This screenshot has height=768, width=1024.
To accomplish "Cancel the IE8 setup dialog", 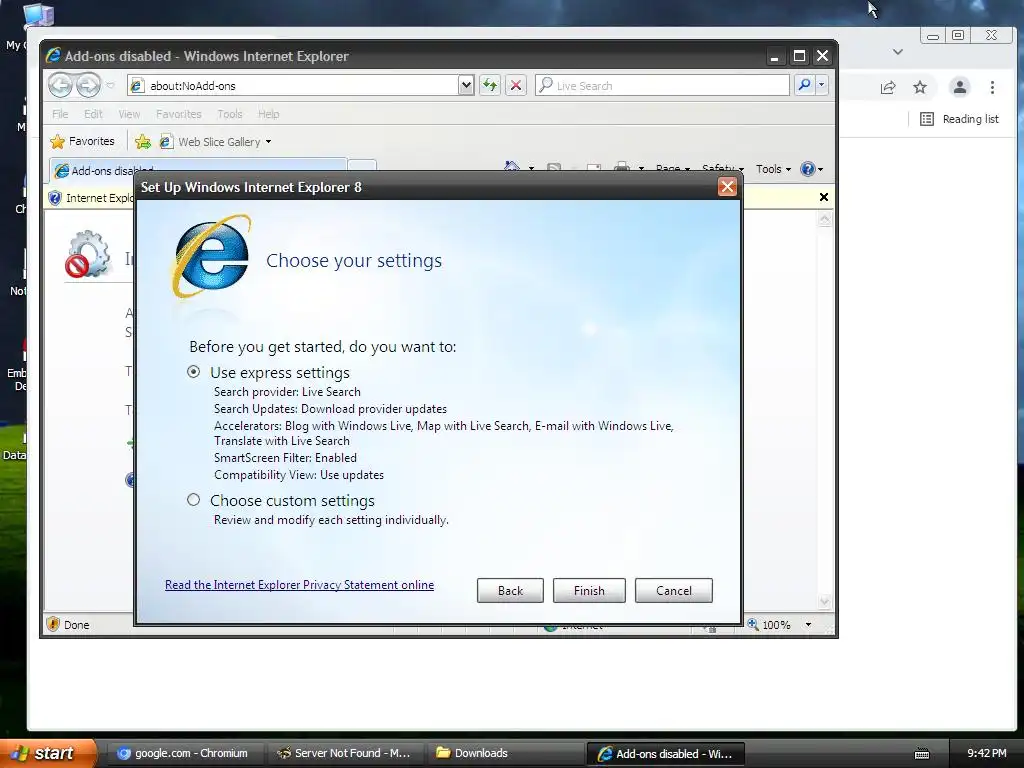I will (x=673, y=590).
